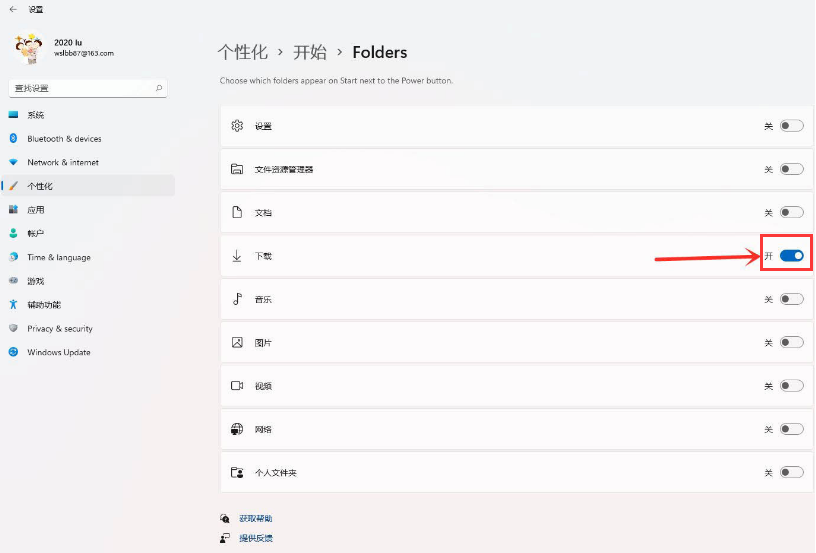Turn off the 下载 toggle
Image resolution: width=816 pixels, height=553 pixels.
click(x=792, y=255)
